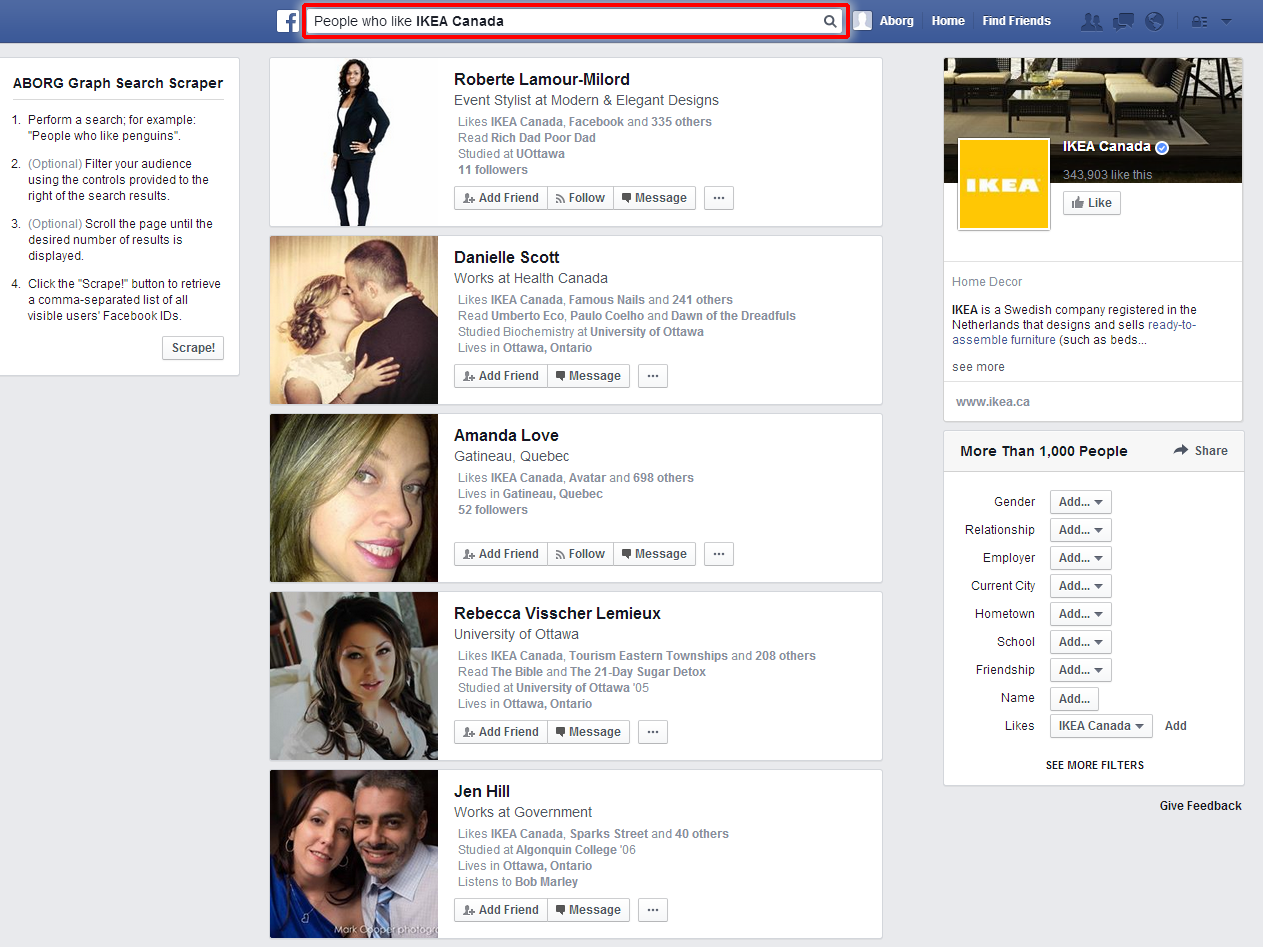Open Jen Hill's profile name
The width and height of the screenshot is (1263, 947).
(x=482, y=791)
